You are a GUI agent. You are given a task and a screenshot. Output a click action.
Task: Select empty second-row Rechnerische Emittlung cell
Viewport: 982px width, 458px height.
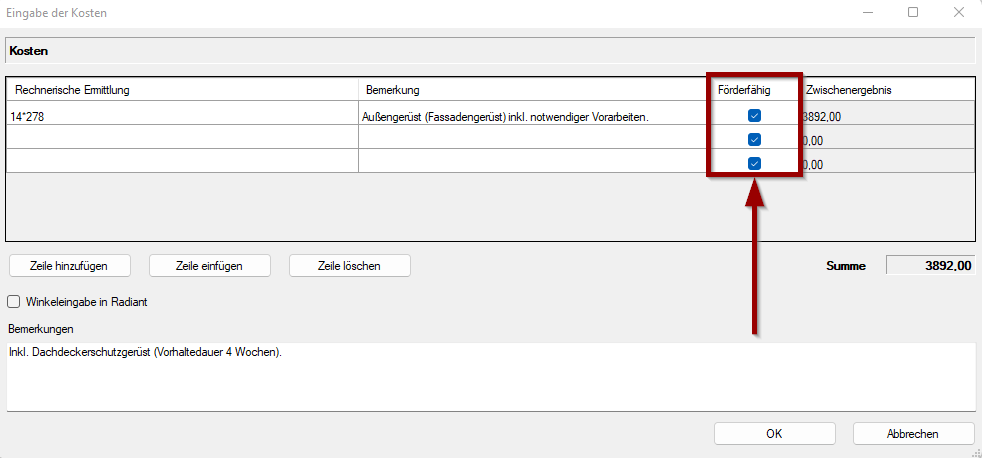tap(180, 138)
